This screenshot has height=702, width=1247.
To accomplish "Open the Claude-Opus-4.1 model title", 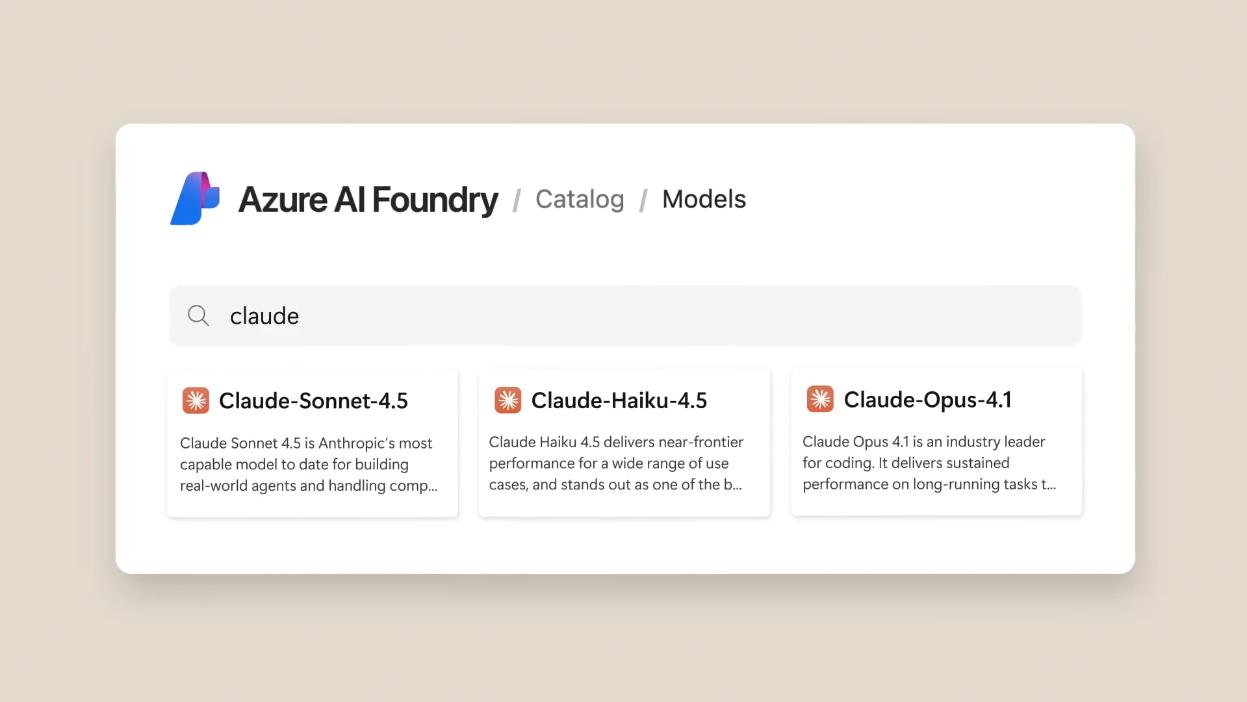I will [928, 400].
